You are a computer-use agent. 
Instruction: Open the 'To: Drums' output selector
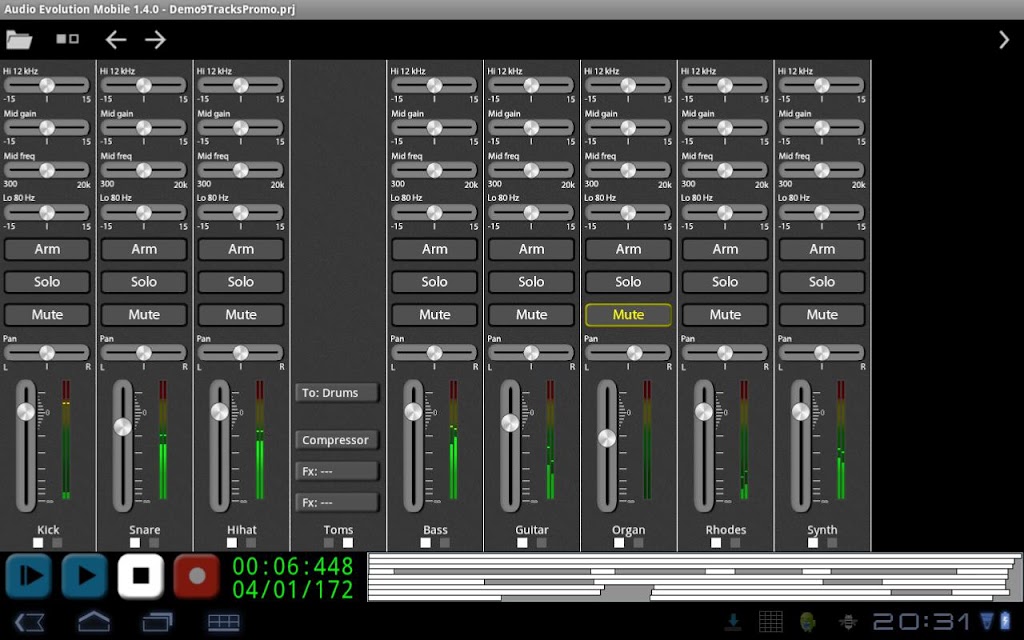[x=337, y=393]
